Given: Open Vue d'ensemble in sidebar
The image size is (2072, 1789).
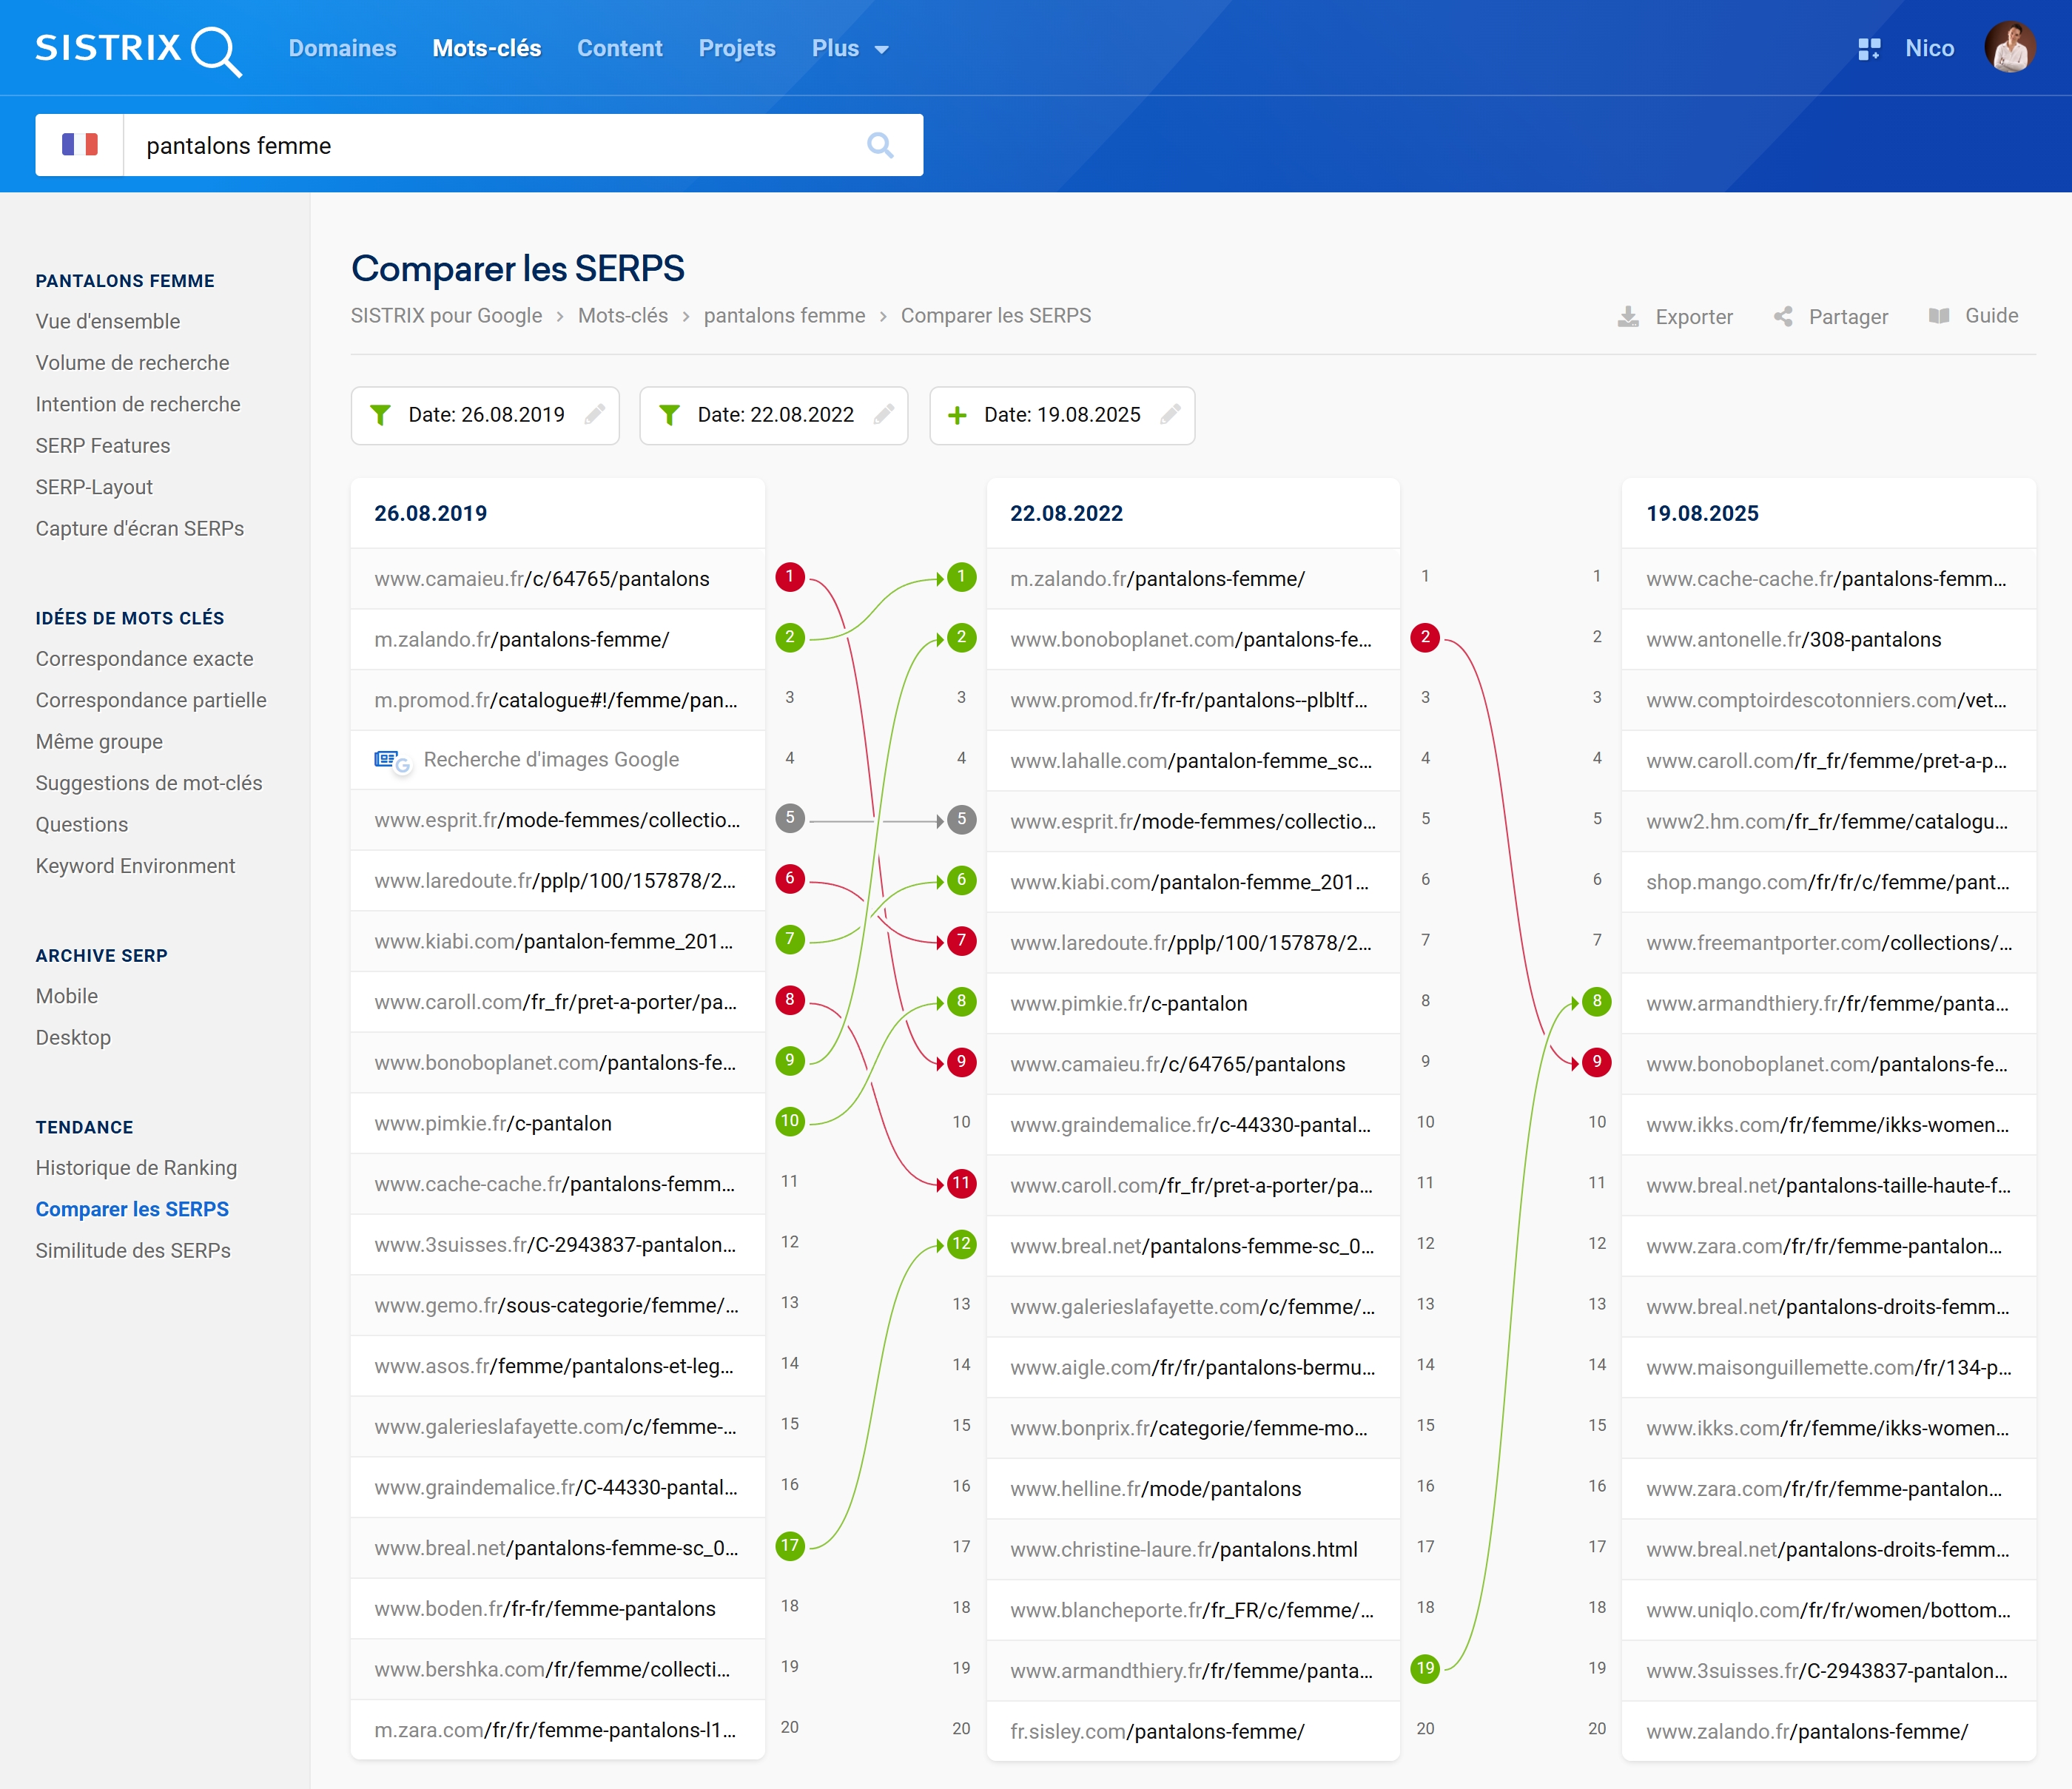Looking at the screenshot, I should pos(108,321).
